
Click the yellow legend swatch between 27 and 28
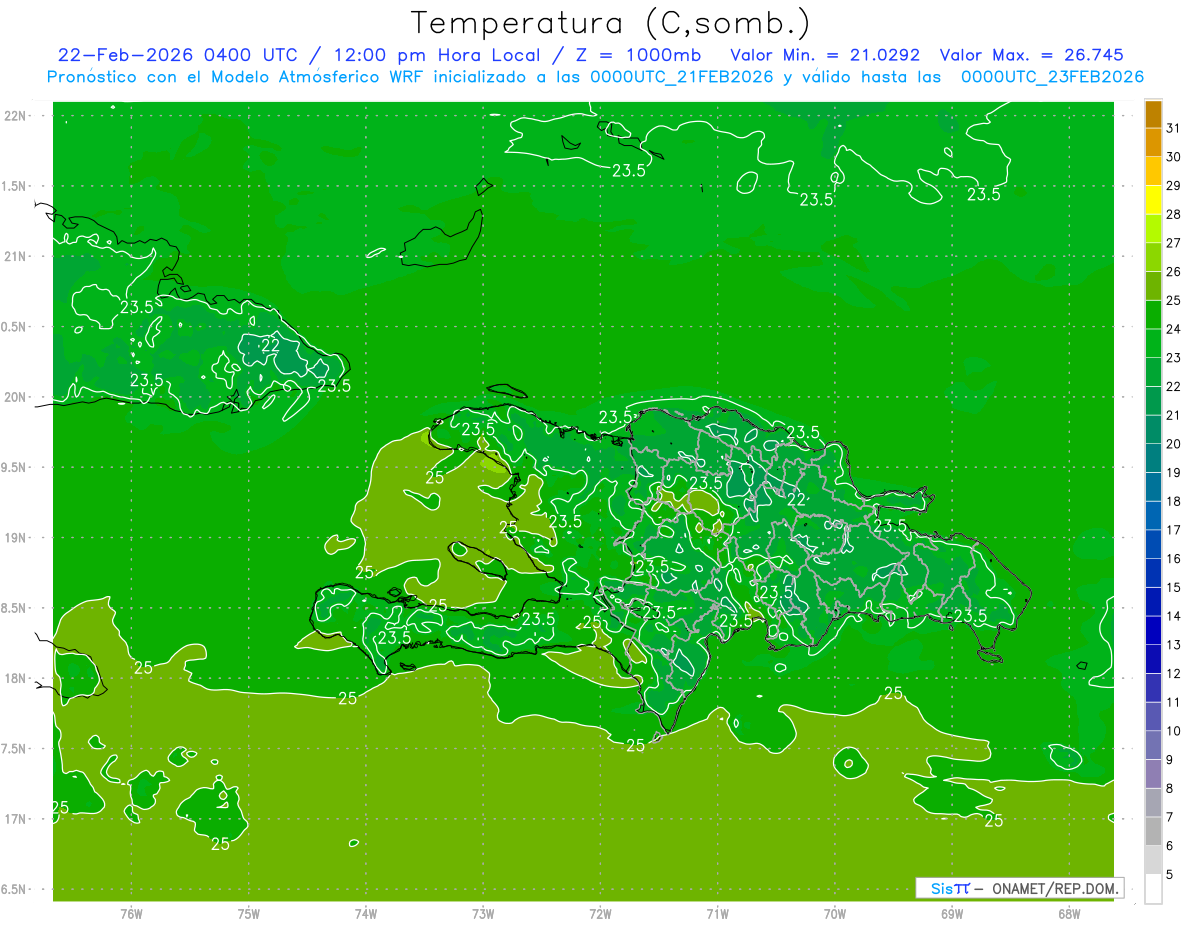(1153, 229)
